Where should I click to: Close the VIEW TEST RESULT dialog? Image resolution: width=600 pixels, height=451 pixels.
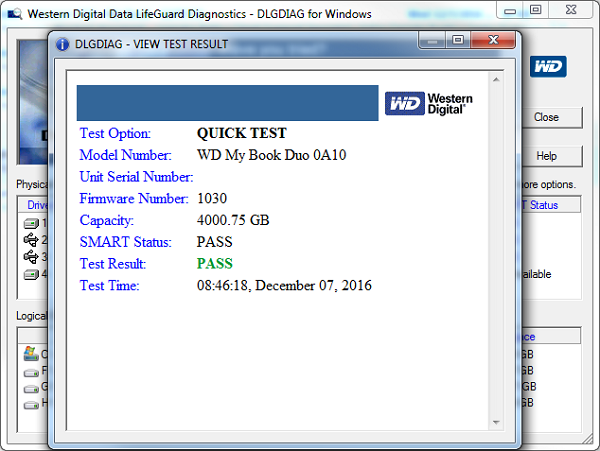494,41
